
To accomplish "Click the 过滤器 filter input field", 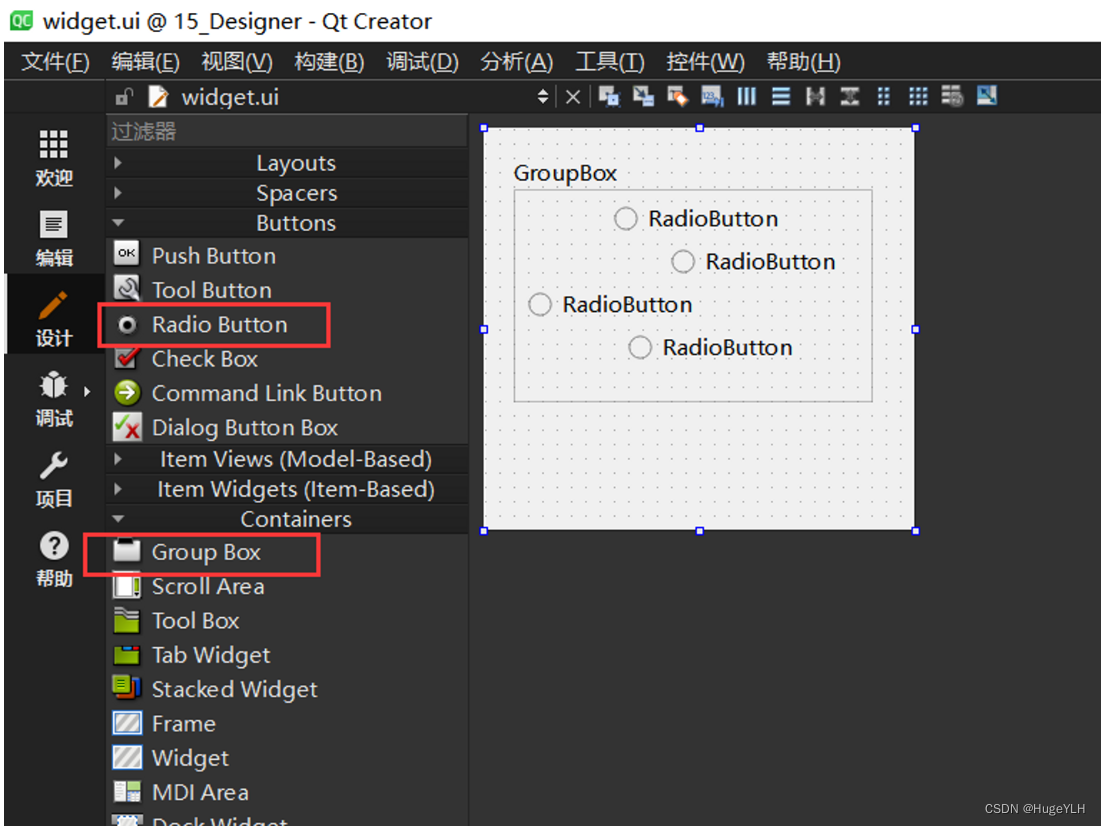I will tap(286, 131).
